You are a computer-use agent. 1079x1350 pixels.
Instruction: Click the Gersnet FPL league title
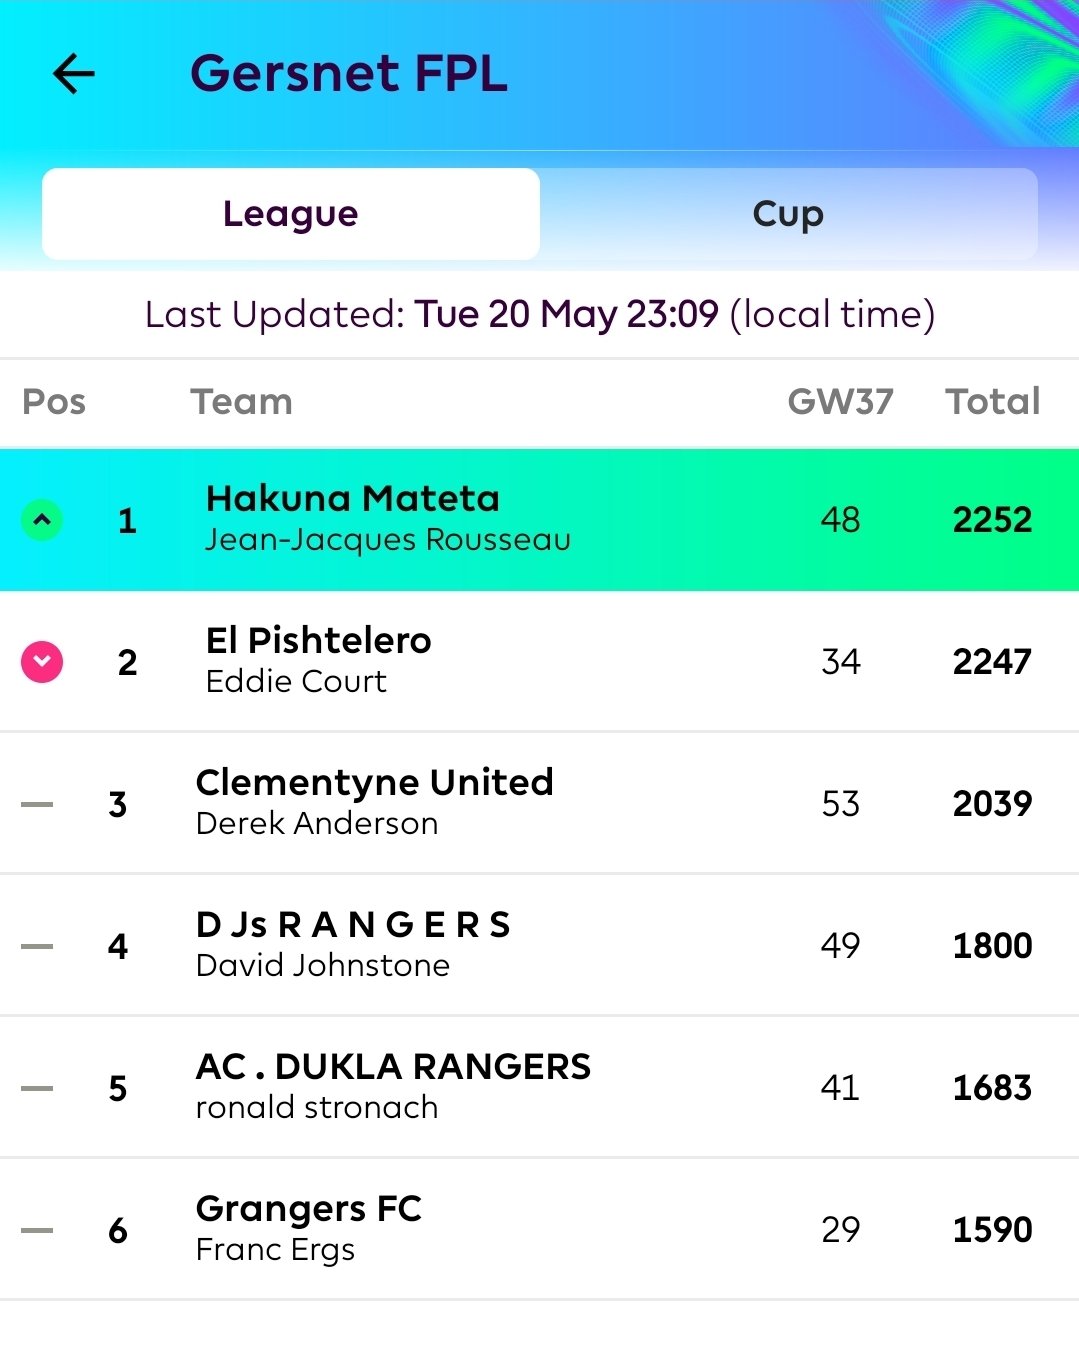[349, 73]
